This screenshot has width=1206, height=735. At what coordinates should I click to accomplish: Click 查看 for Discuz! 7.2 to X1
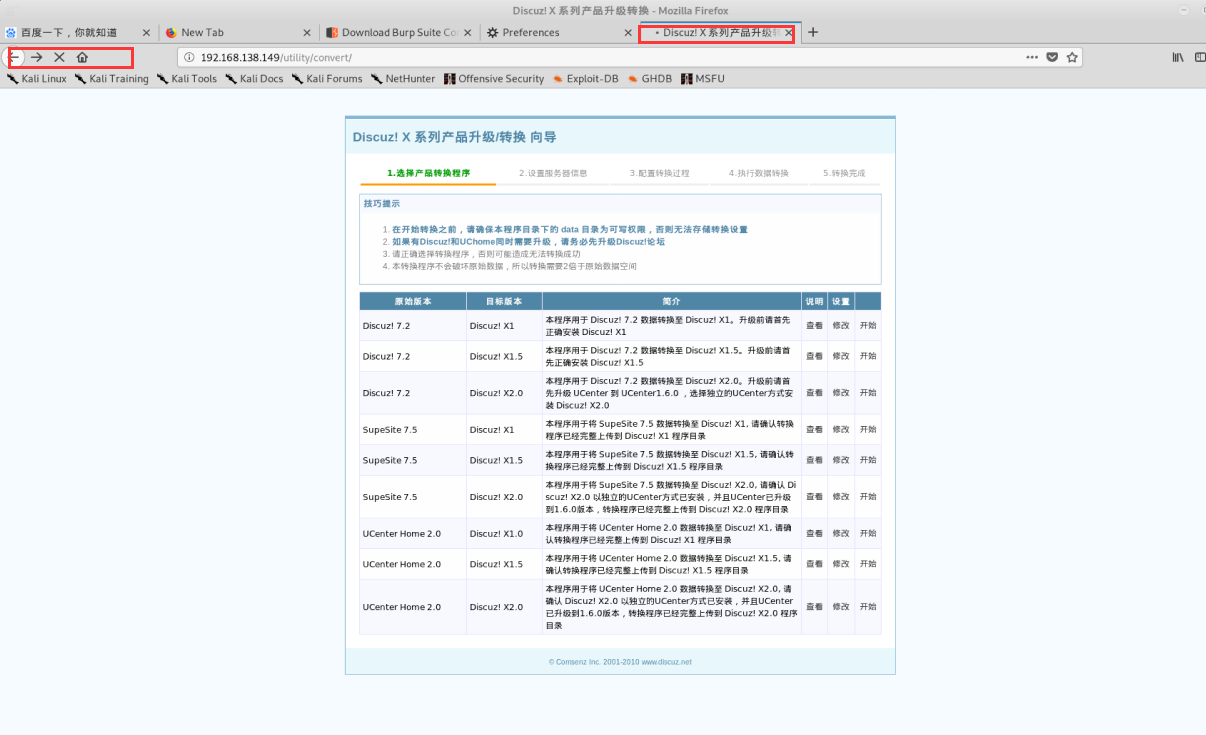tap(814, 326)
